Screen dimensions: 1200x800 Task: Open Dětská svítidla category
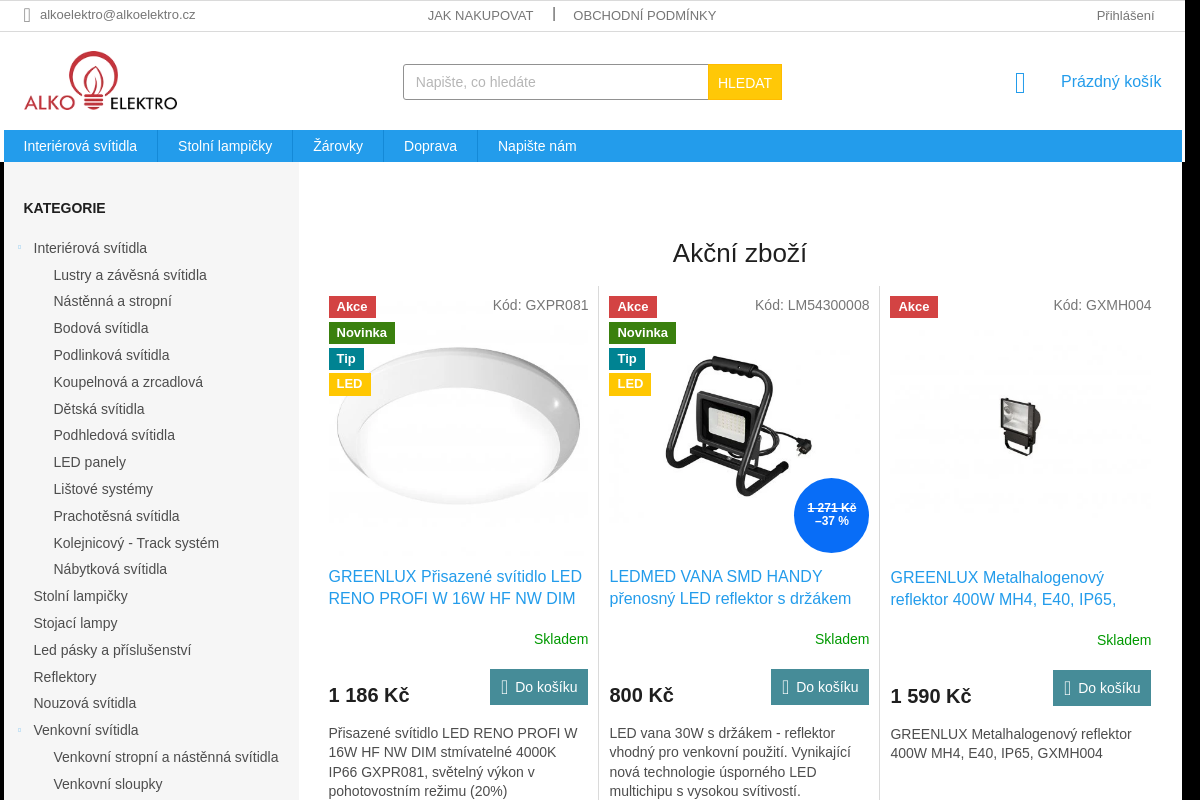(x=99, y=409)
